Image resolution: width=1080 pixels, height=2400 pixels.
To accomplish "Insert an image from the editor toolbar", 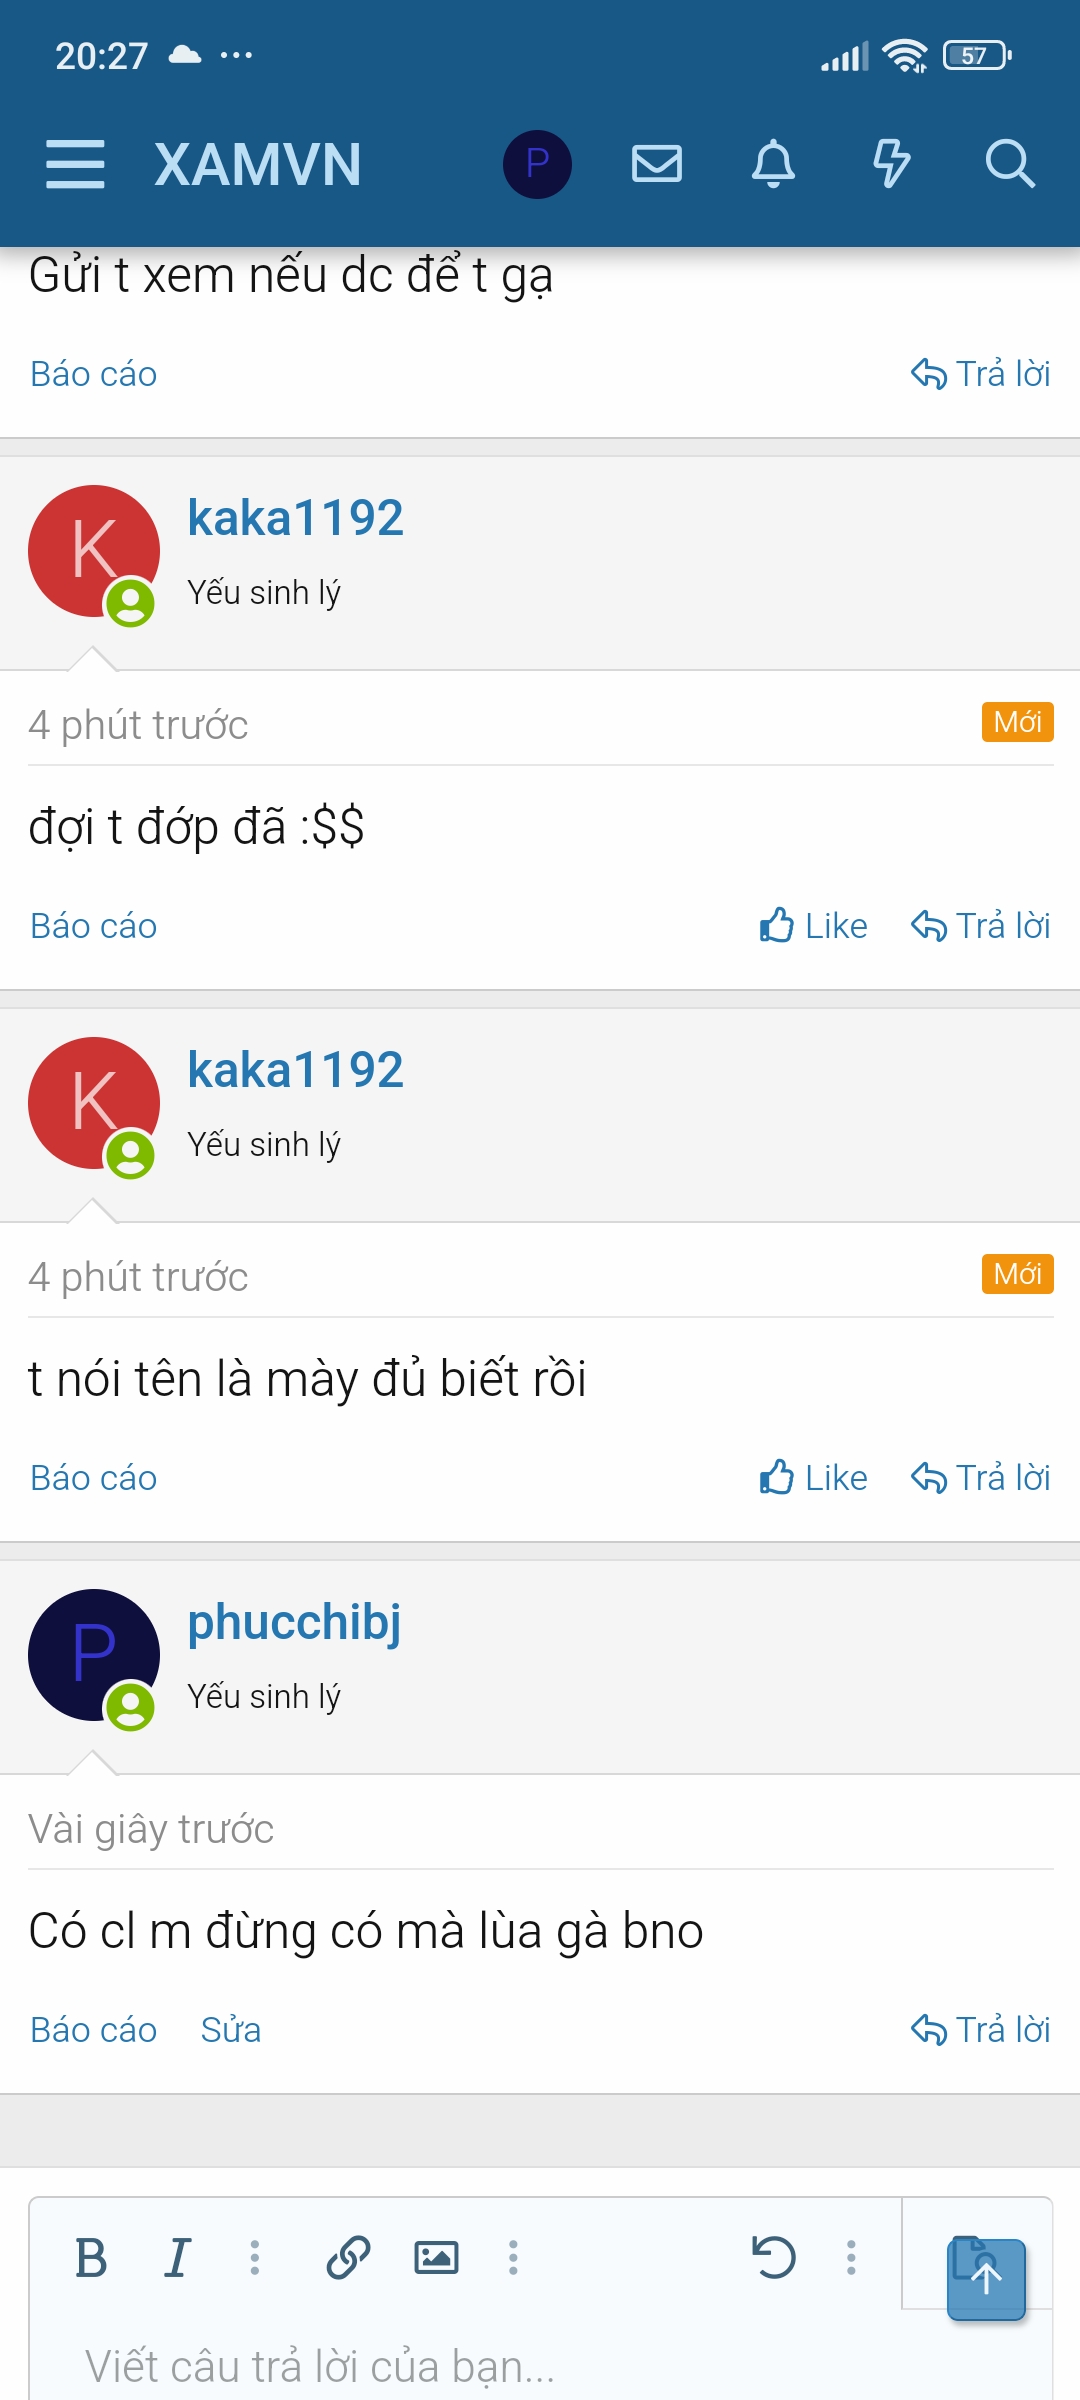I will pyautogui.click(x=436, y=2257).
